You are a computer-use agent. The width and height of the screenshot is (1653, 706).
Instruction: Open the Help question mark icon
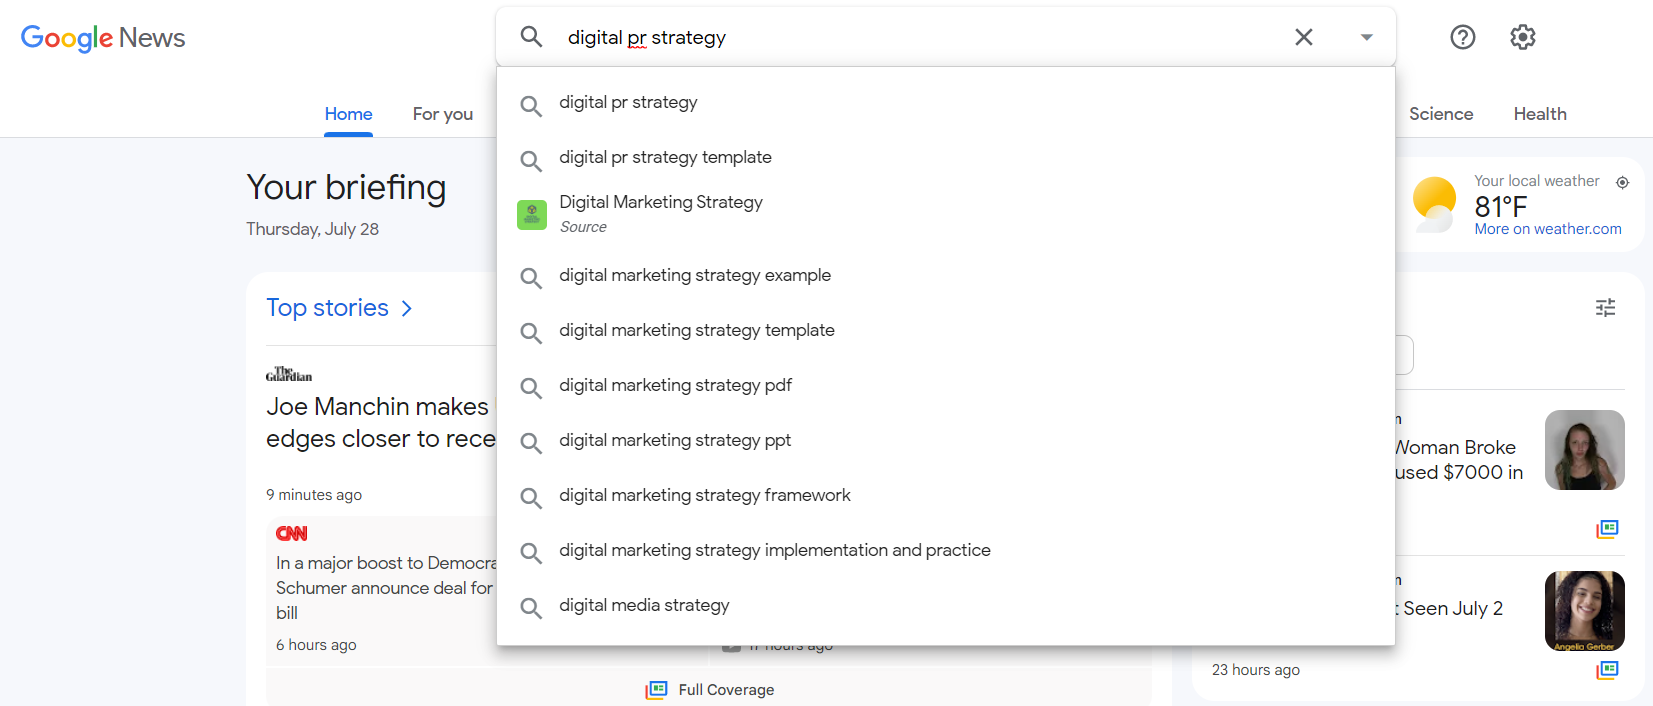click(1462, 37)
